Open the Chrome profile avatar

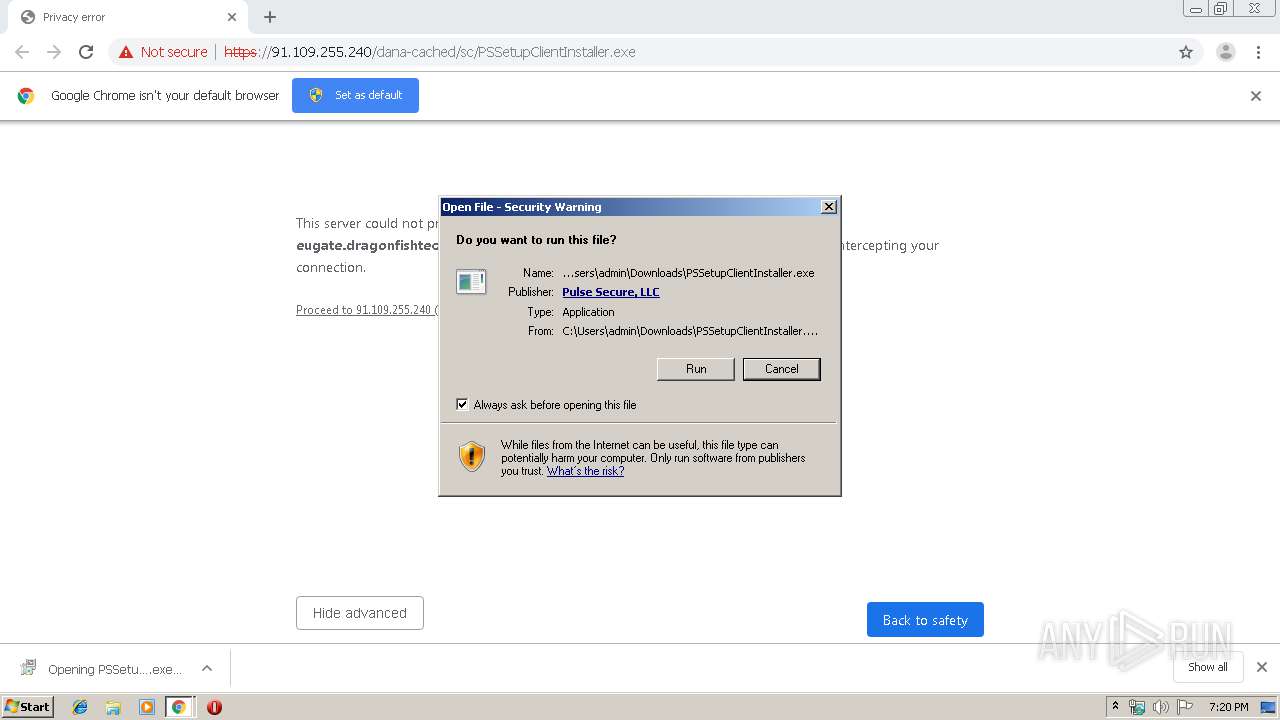[1226, 52]
